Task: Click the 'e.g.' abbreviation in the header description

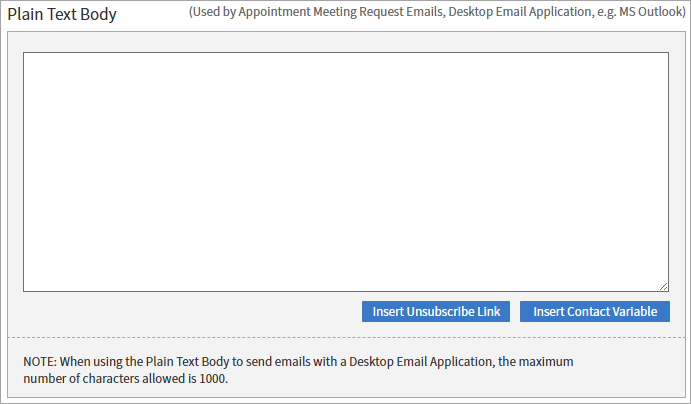Action: tap(606, 12)
